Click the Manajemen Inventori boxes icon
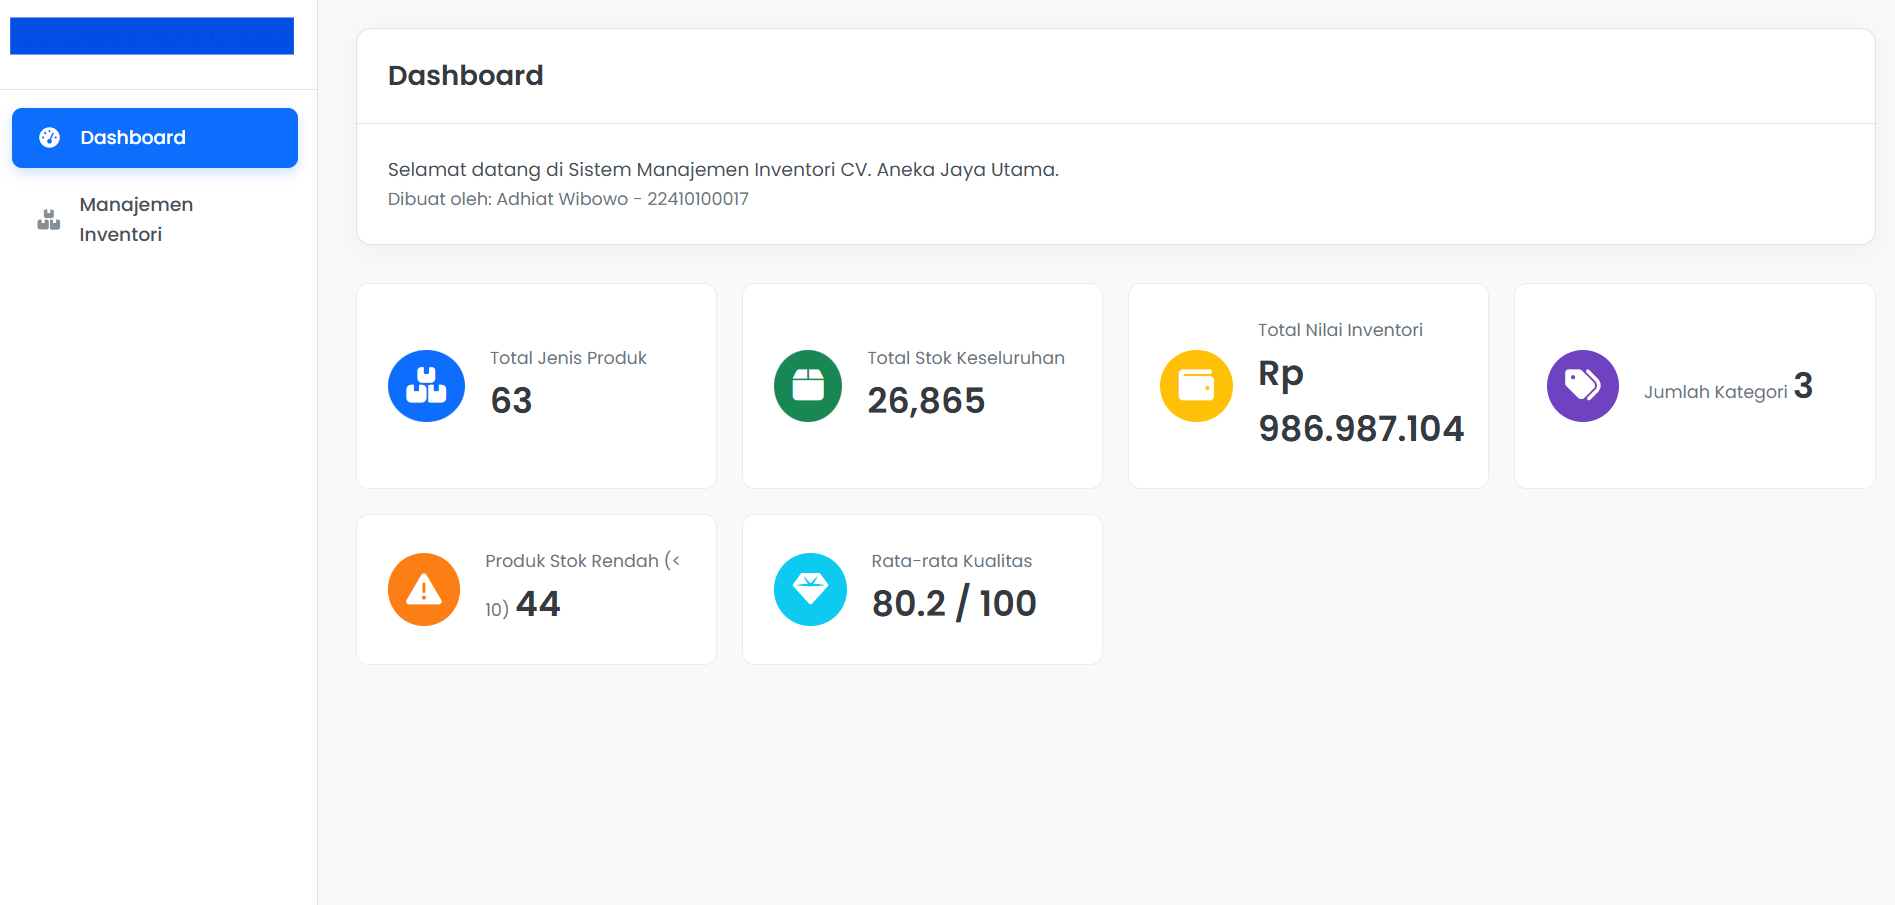 pyautogui.click(x=47, y=219)
